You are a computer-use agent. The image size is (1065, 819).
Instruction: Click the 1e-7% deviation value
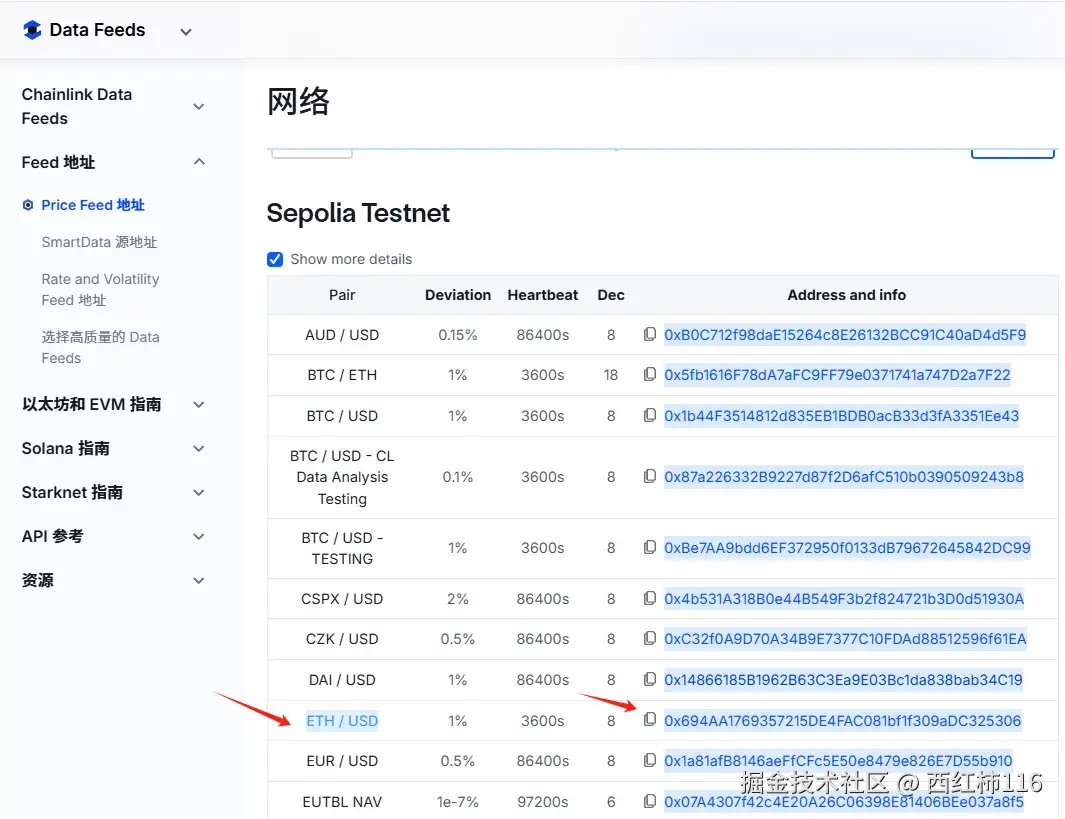click(x=458, y=802)
